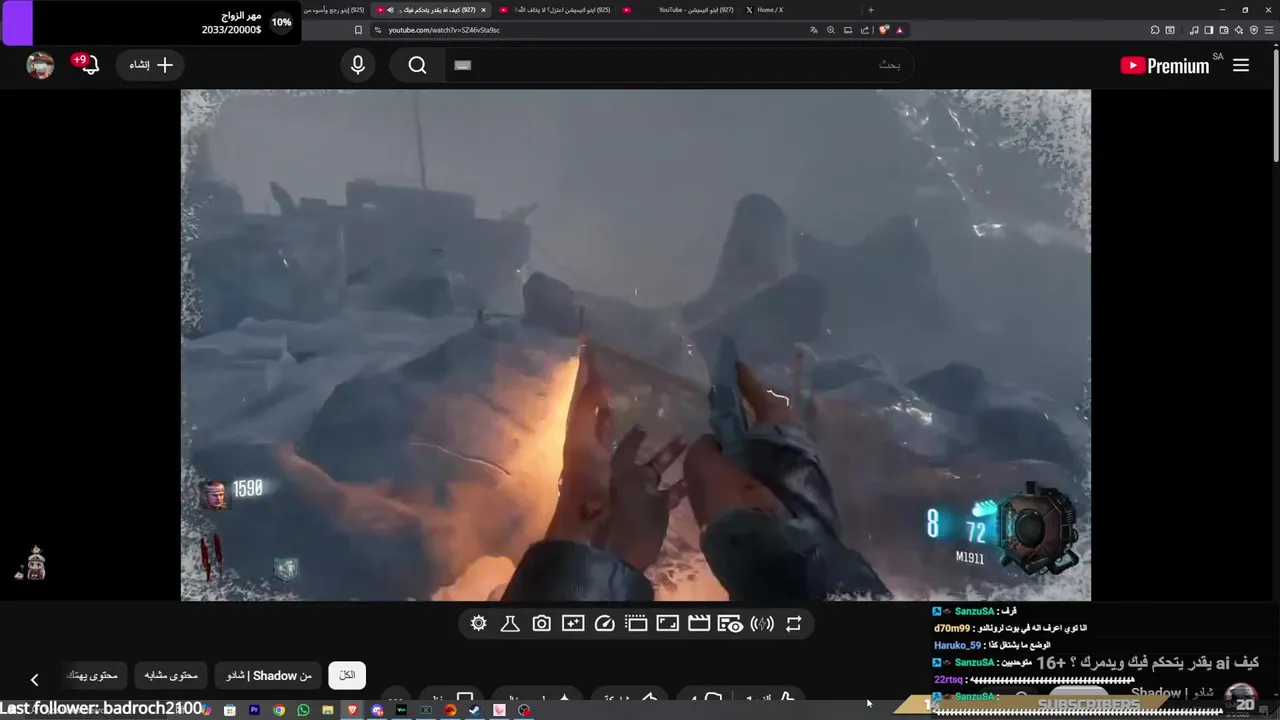Open Brave browser from the taskbar
This screenshot has height=720, width=1280.
tap(352, 710)
